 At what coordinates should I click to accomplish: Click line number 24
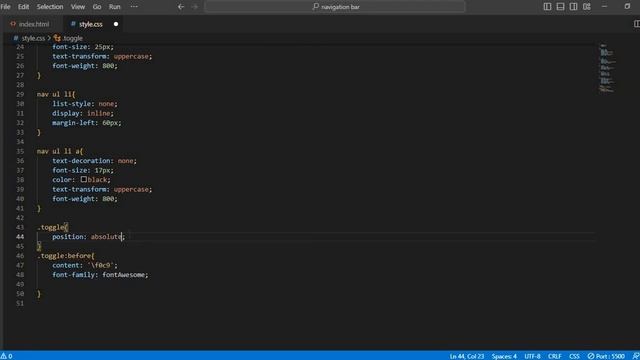click(20, 47)
